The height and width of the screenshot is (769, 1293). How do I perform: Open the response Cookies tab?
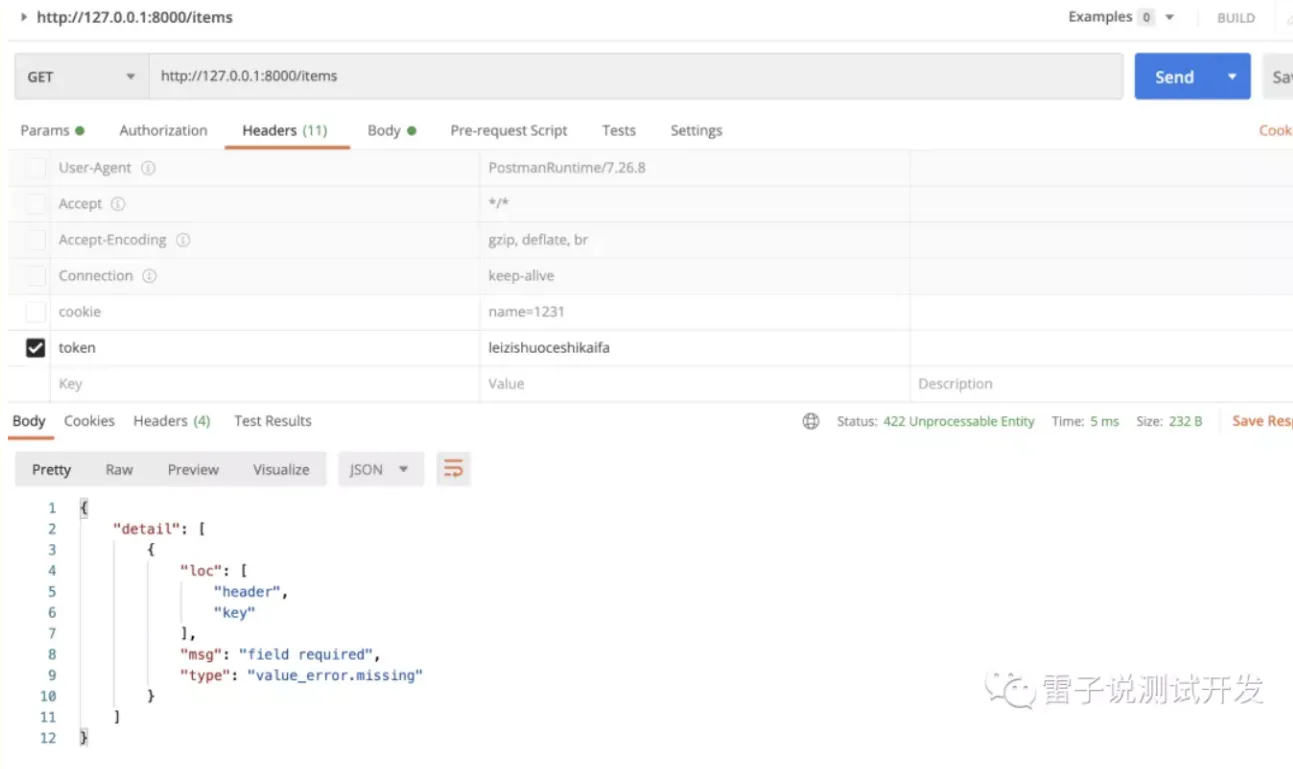pyautogui.click(x=89, y=421)
